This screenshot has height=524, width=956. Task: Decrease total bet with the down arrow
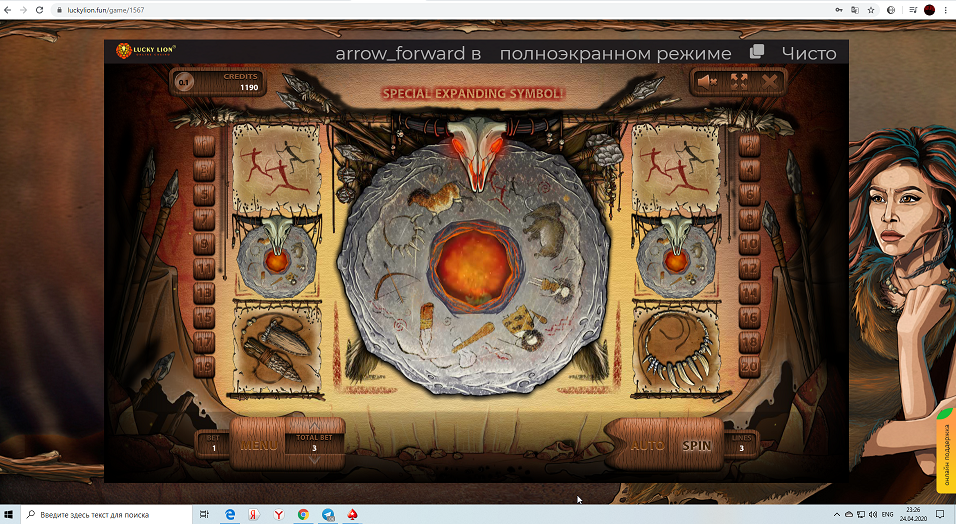[314, 461]
